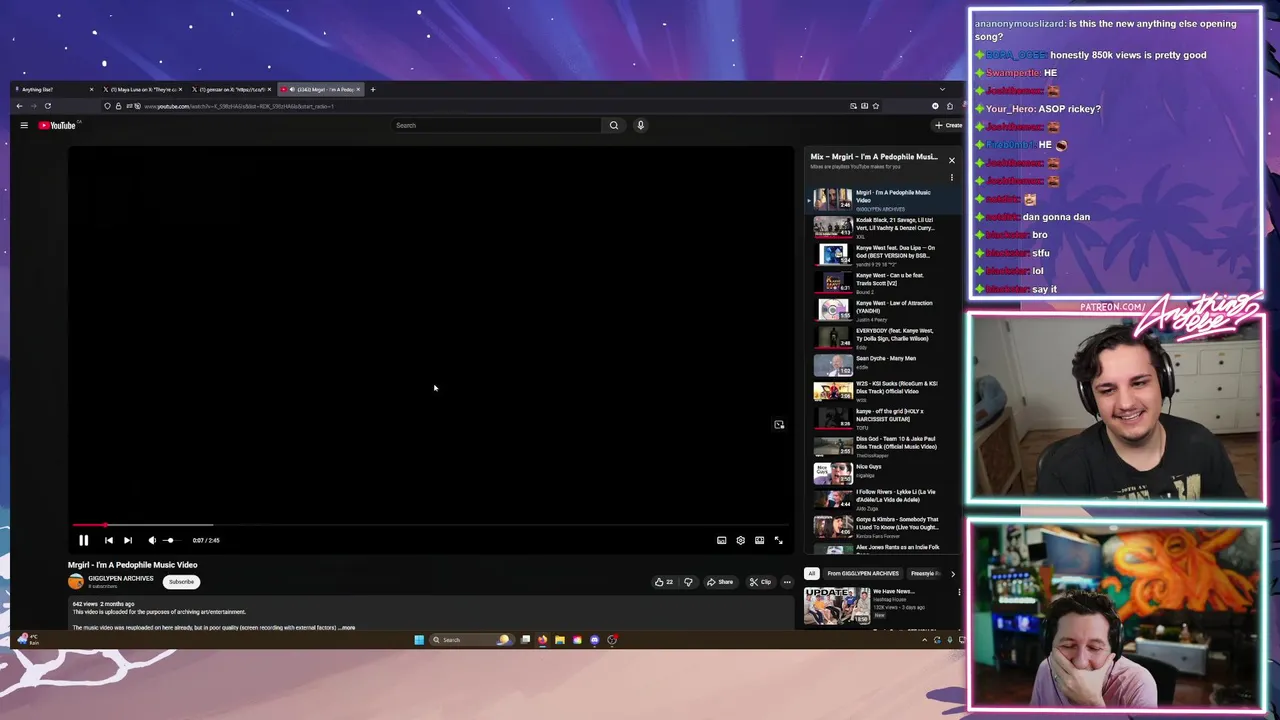
Task: Reload the page
Action: point(47,106)
